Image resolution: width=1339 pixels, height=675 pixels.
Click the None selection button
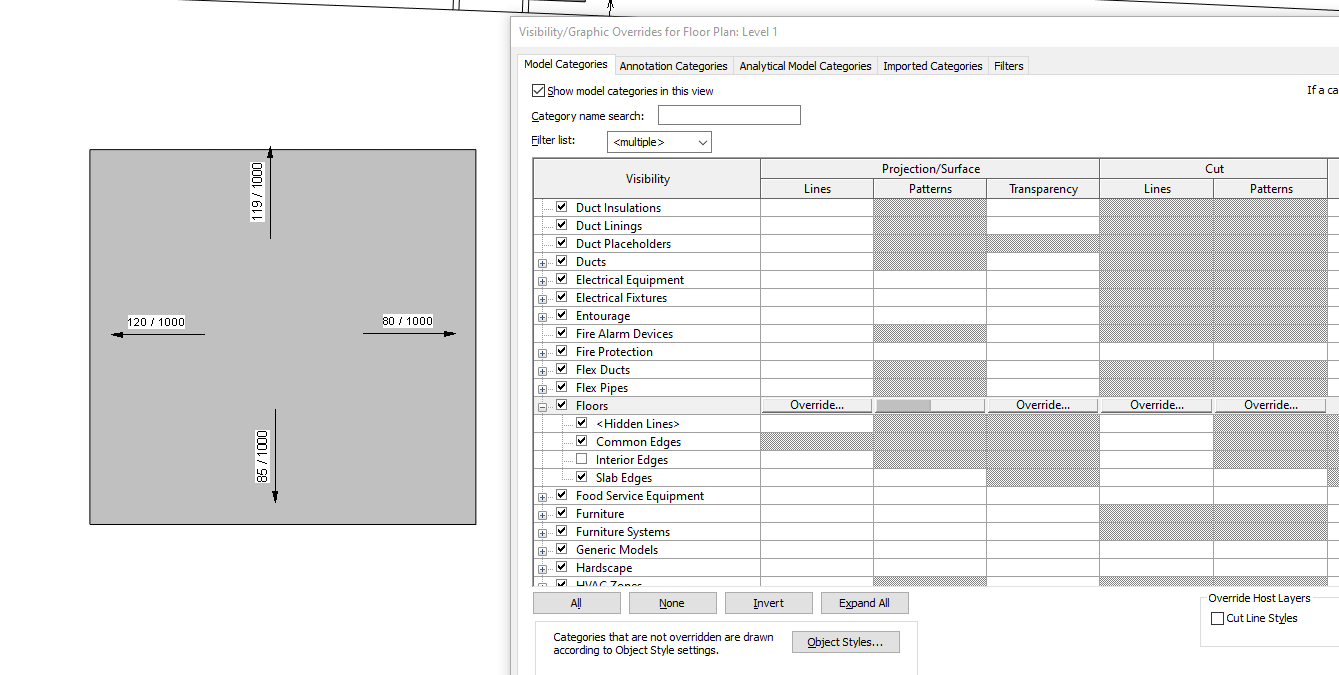tap(672, 603)
